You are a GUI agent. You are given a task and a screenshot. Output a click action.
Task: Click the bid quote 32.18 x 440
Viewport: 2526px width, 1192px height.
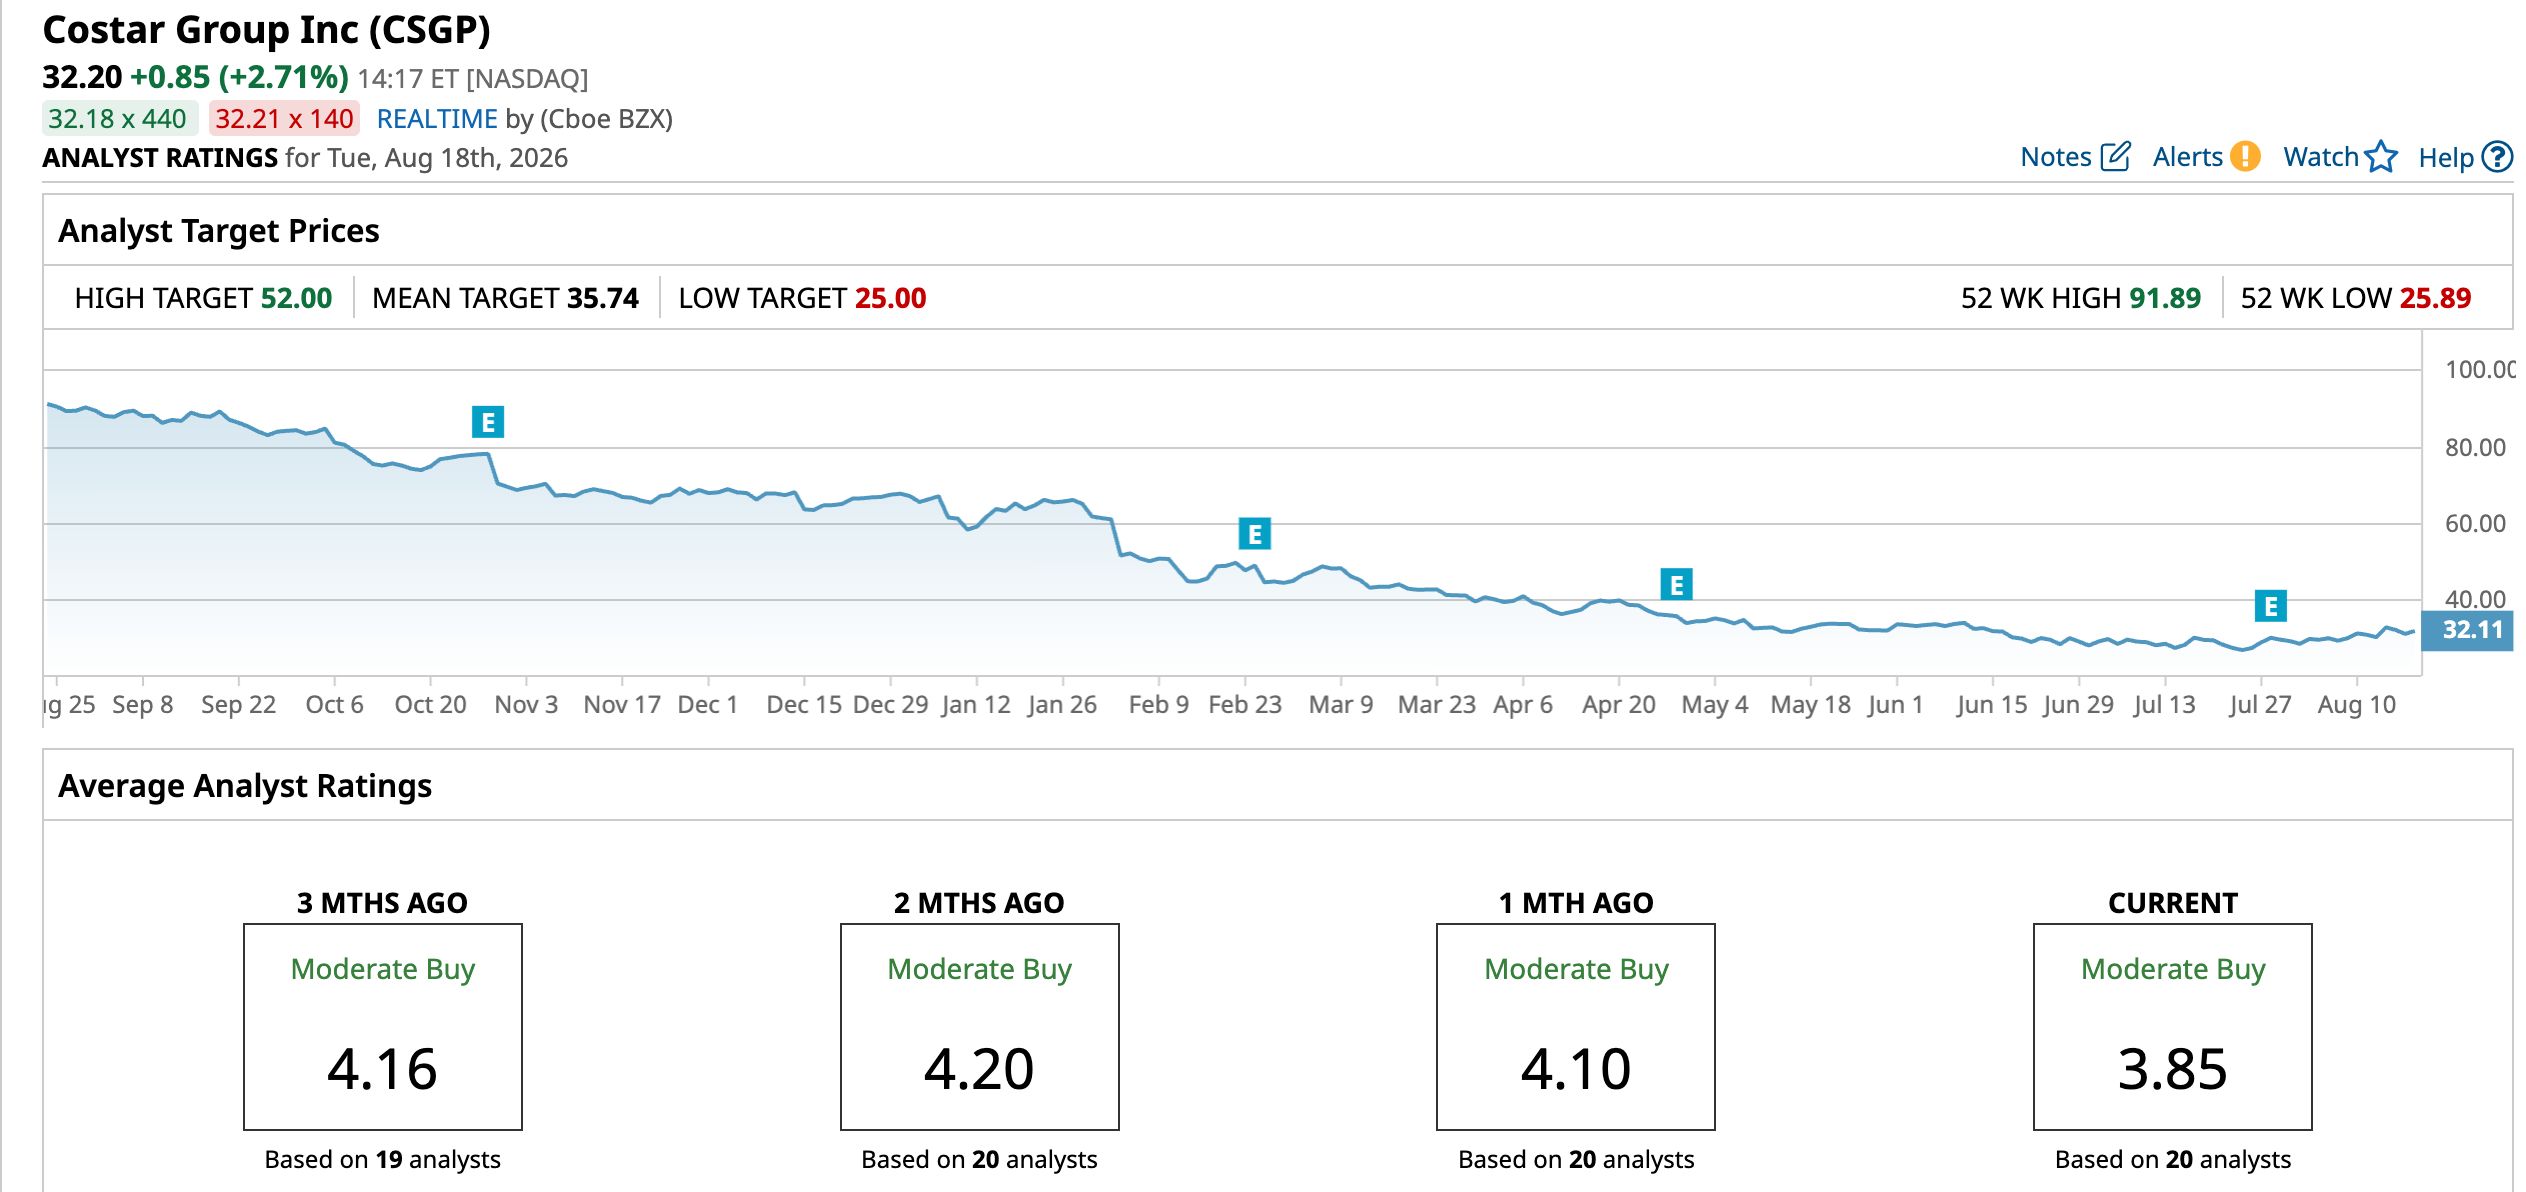tap(118, 119)
